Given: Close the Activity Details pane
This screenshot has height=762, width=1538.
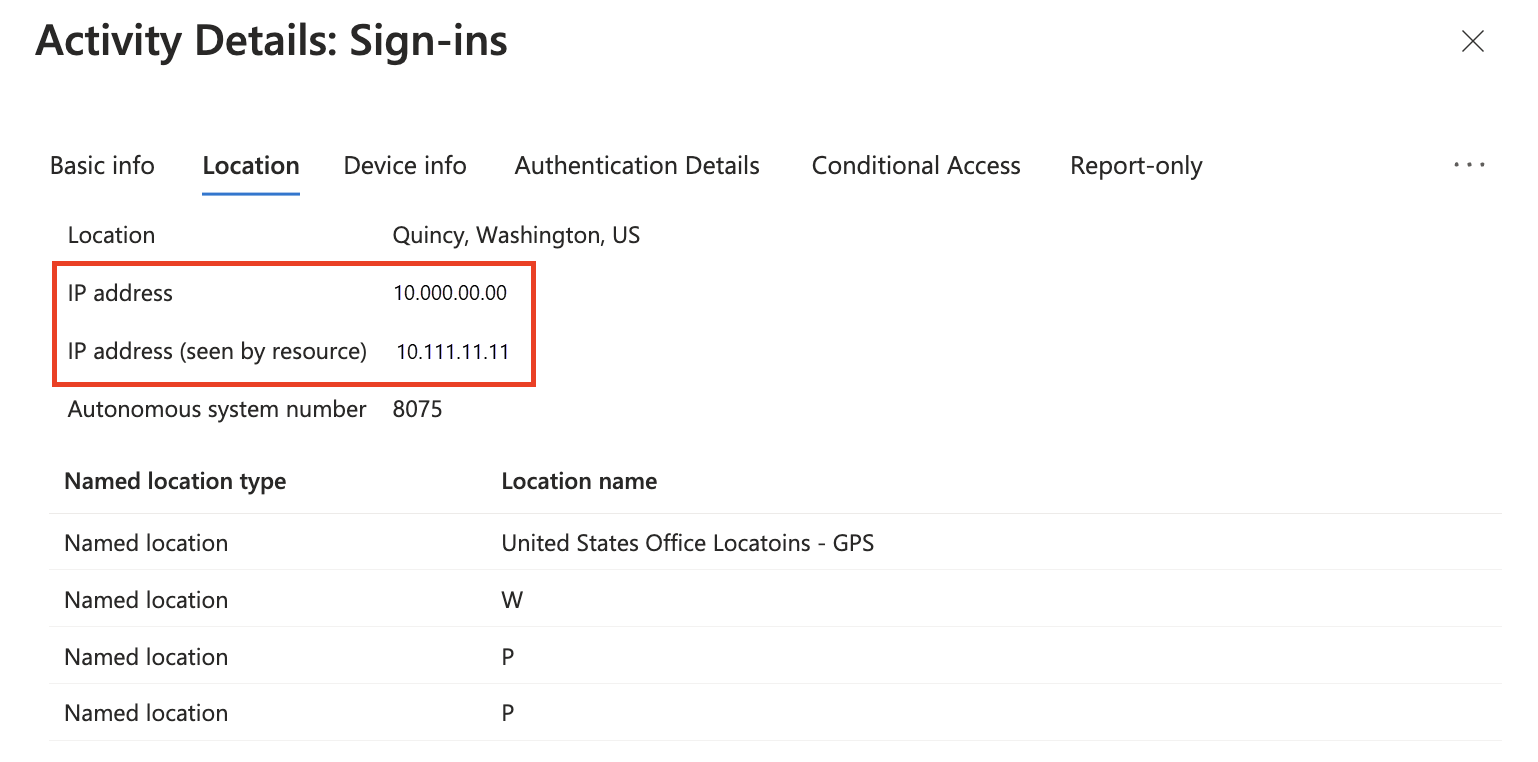Looking at the screenshot, I should click(x=1472, y=41).
